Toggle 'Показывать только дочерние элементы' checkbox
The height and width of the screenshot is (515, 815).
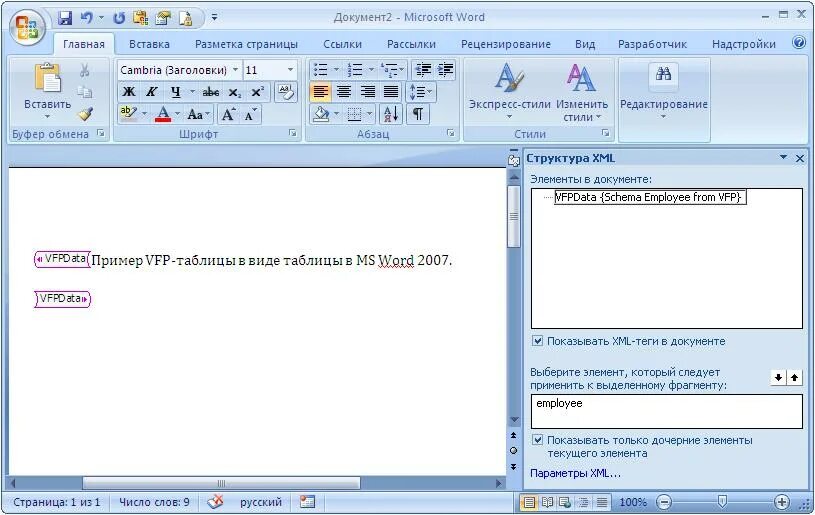tap(538, 440)
